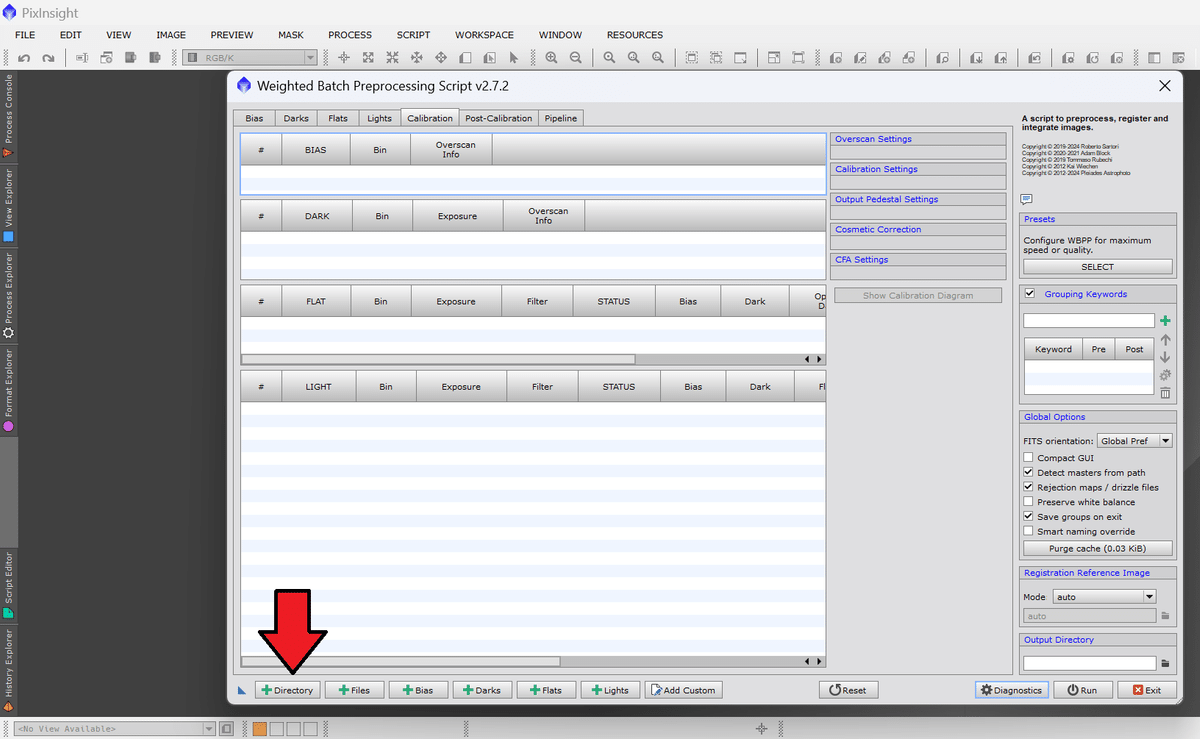Open the No View Available dropdown
The width and height of the screenshot is (1200, 739).
coord(113,729)
